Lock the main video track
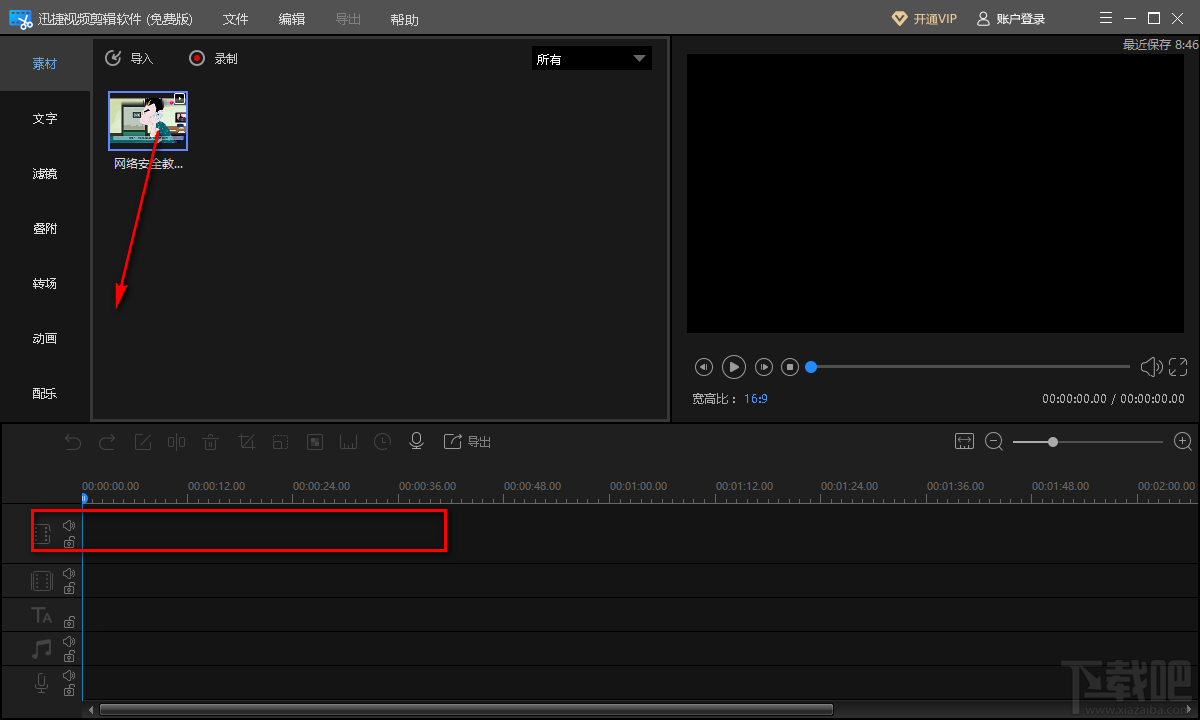1200x720 pixels. pyautogui.click(x=69, y=542)
